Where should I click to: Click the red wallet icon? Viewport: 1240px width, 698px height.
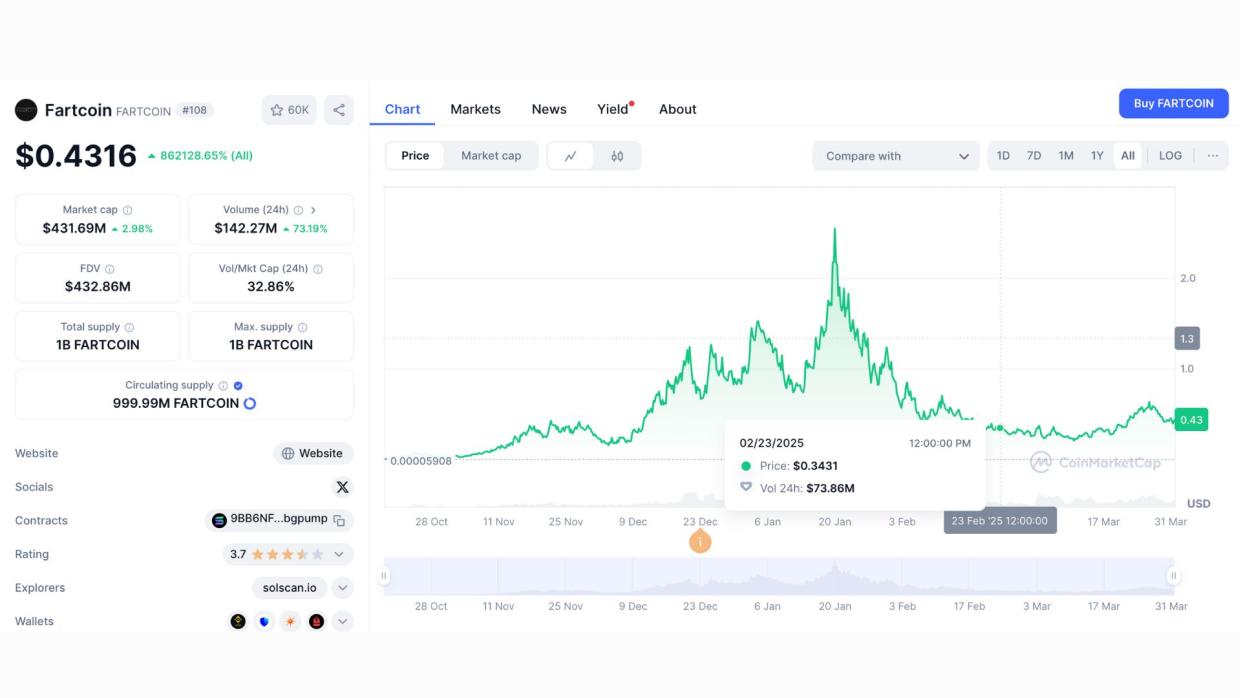point(316,621)
